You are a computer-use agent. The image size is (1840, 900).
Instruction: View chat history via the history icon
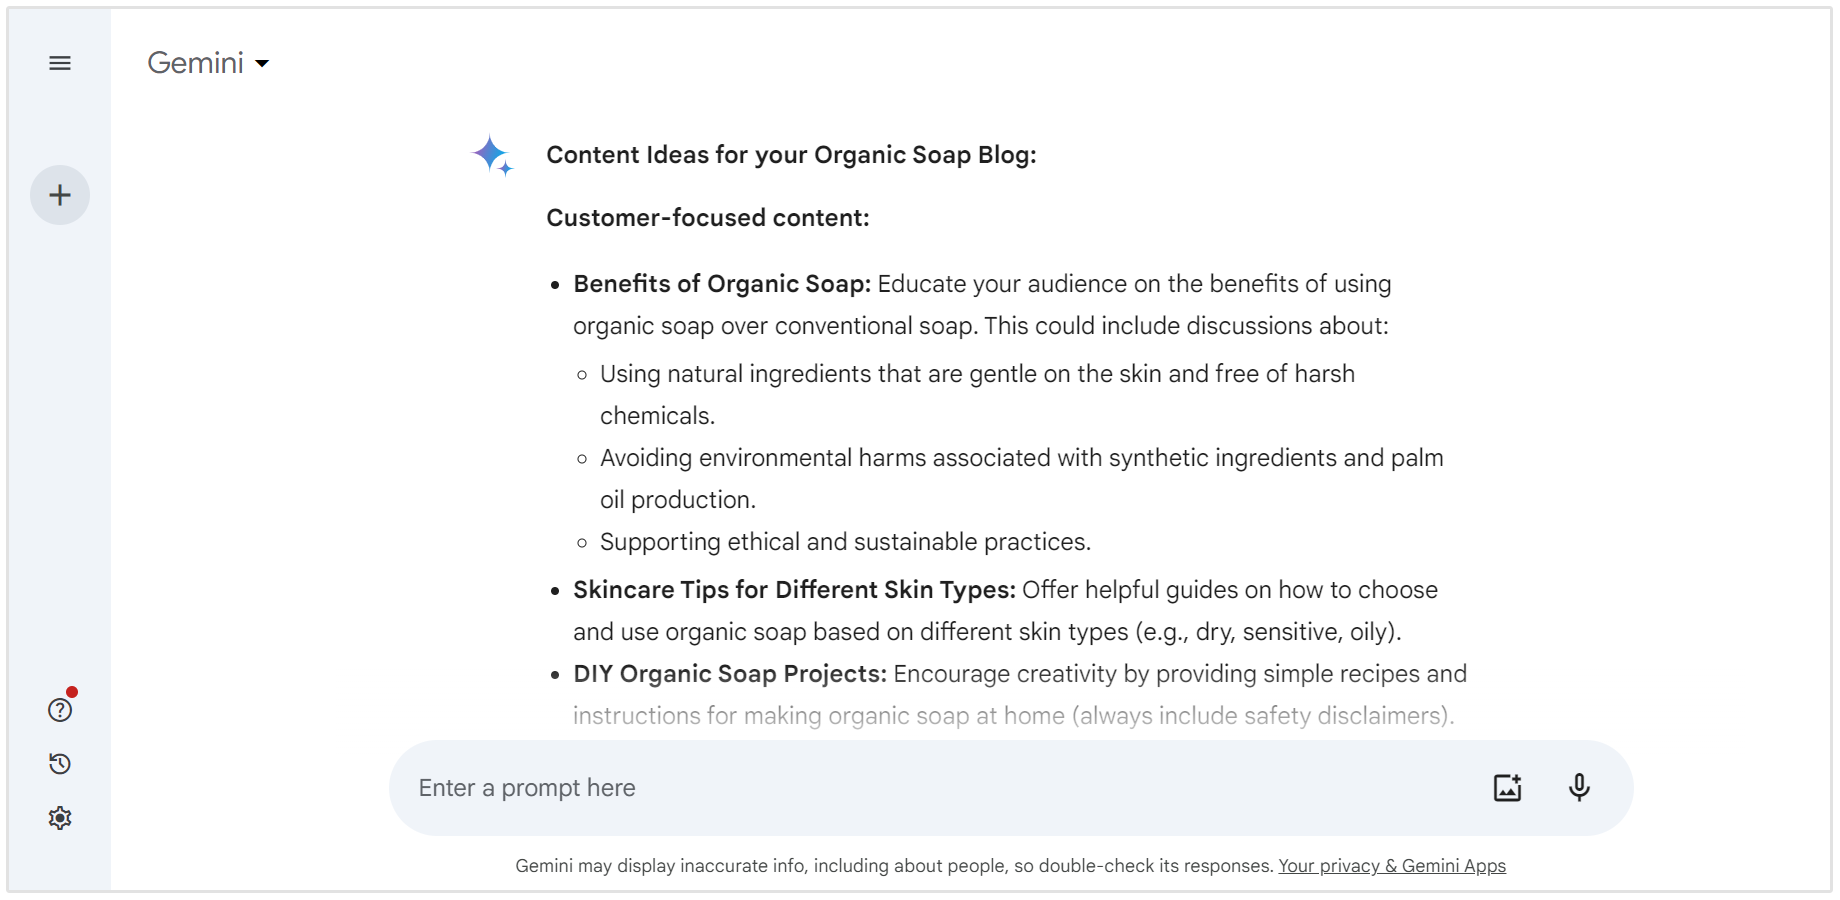[x=59, y=764]
